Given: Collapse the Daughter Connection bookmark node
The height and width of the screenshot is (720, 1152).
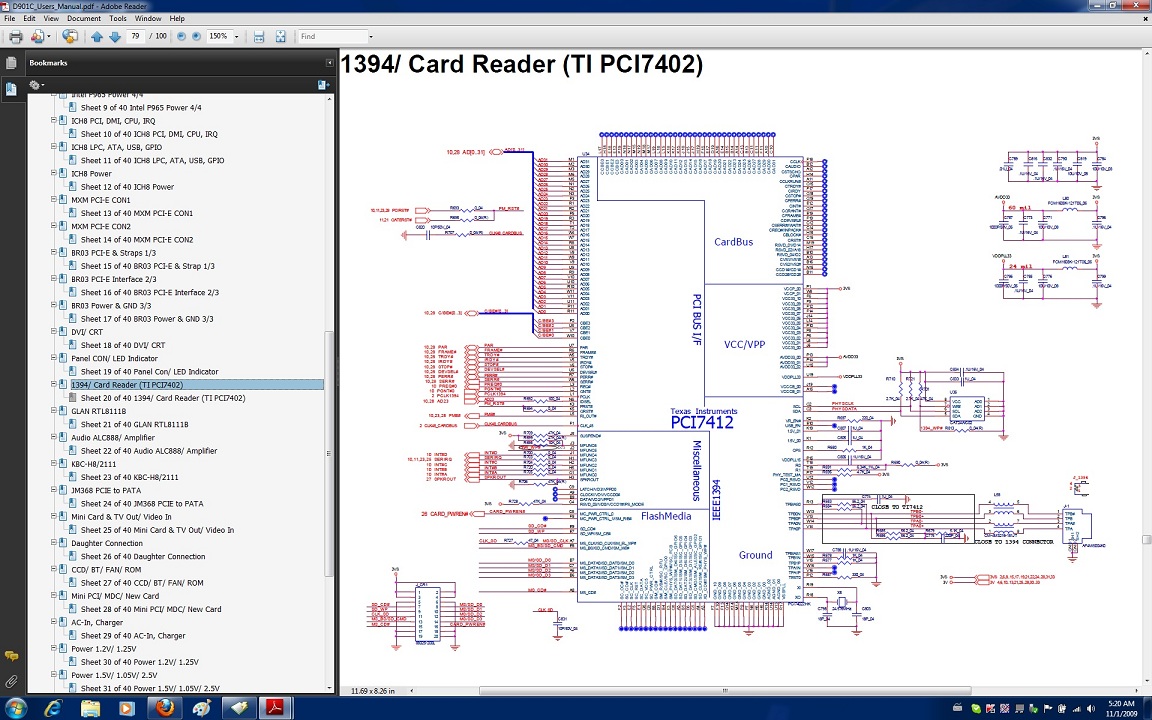Looking at the screenshot, I should click(x=54, y=543).
